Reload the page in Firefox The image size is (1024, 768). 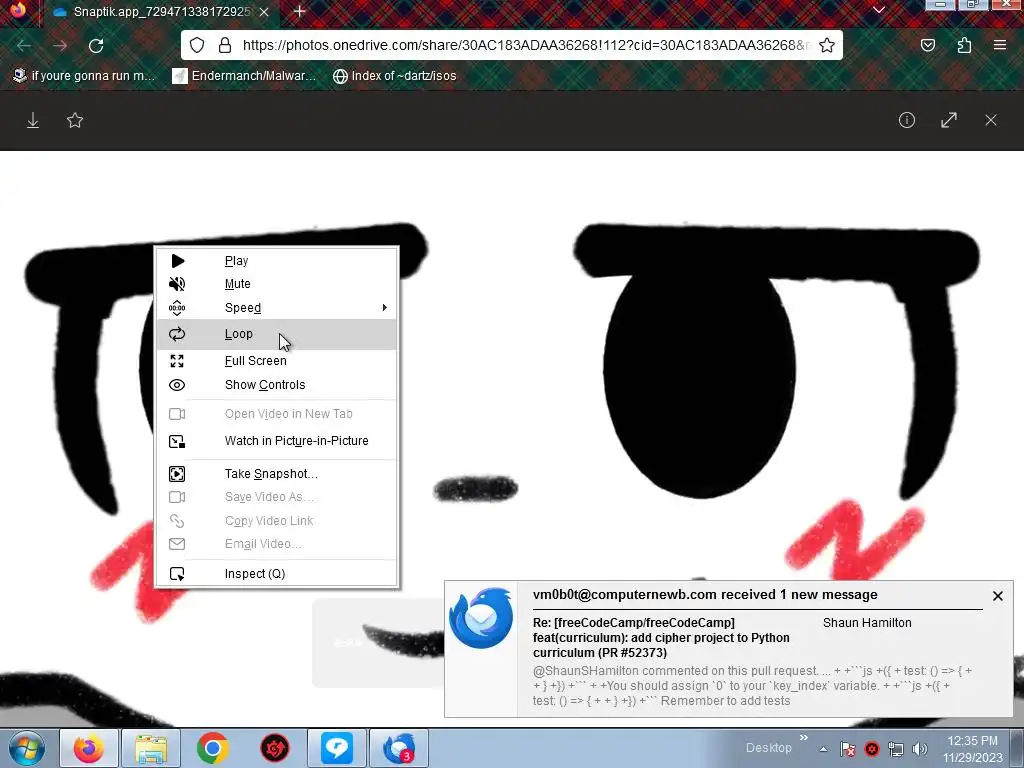[96, 46]
